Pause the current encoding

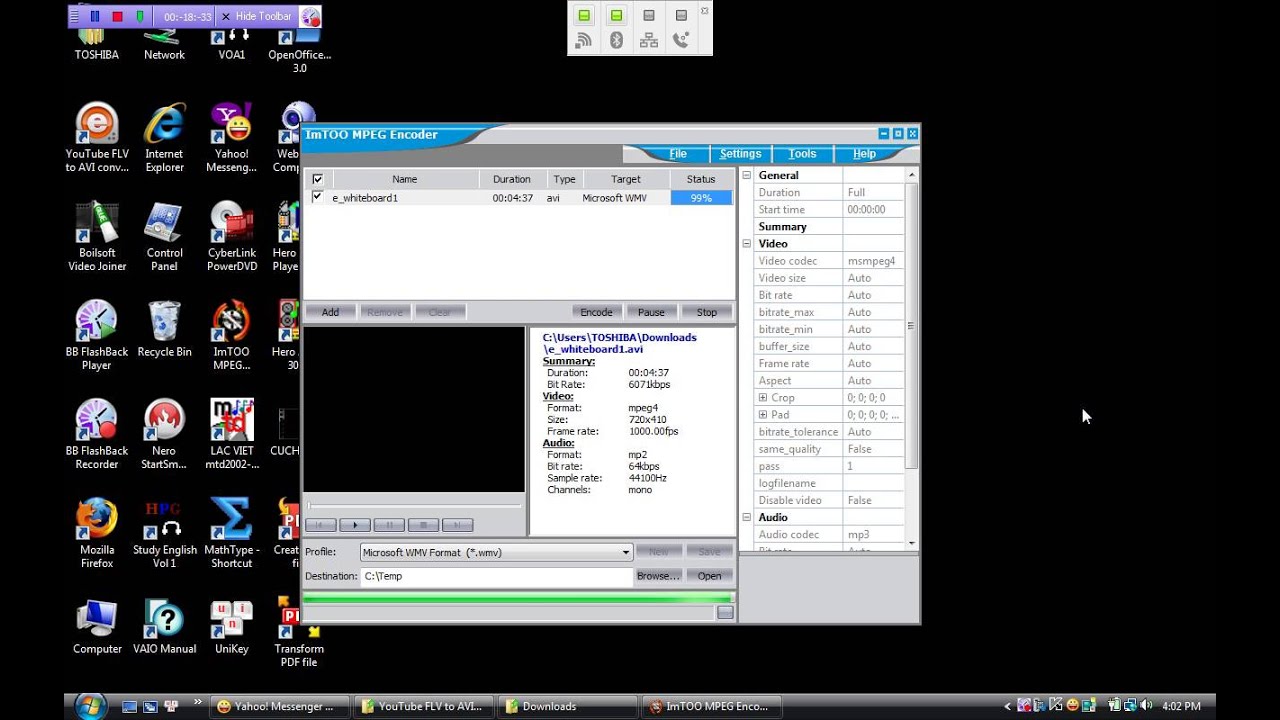point(651,312)
